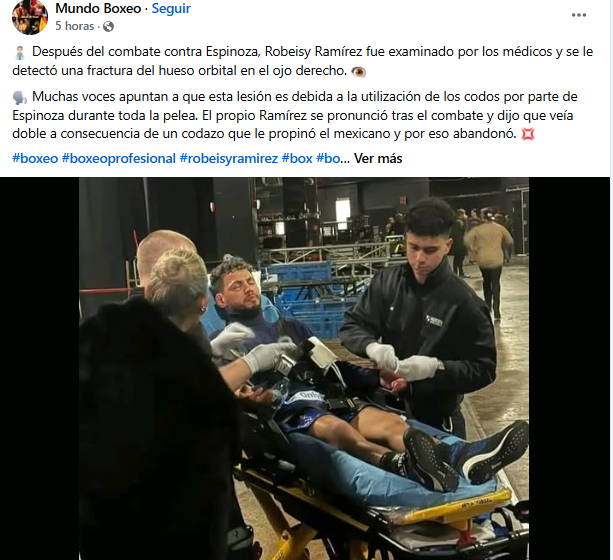613x560 pixels.
Task: Click the red anger symbol emoji
Action: (x=528, y=134)
